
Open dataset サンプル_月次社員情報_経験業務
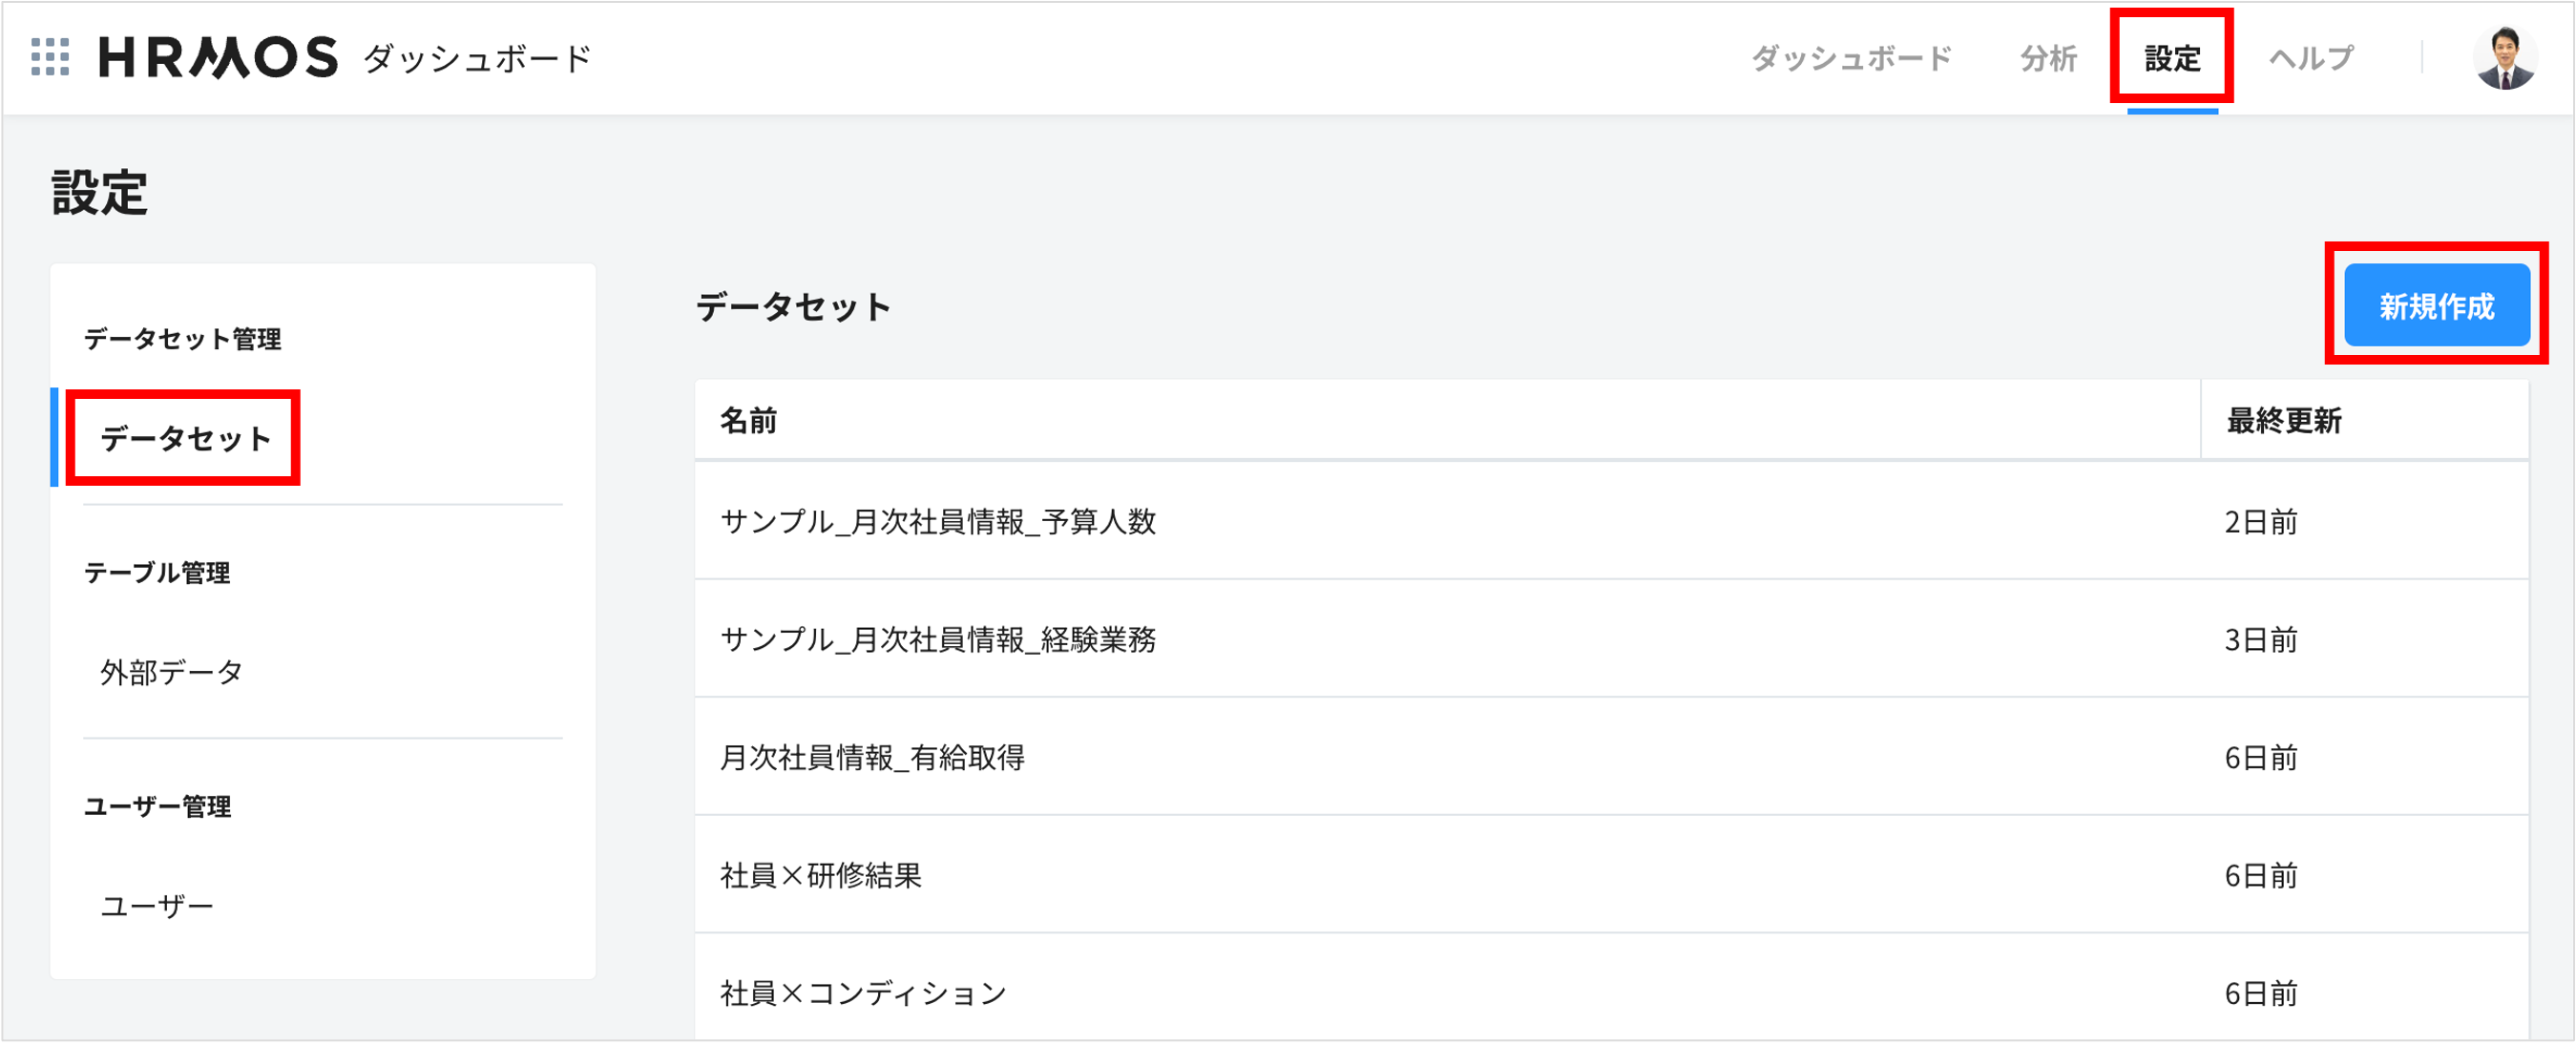coord(938,639)
